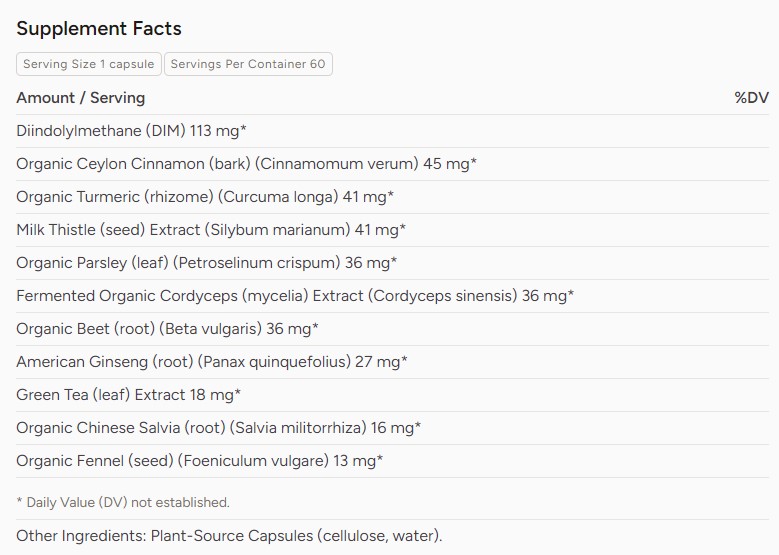The image size is (779, 555).
Task: Click the Fermented Organic Cordyceps row
Action: tap(295, 296)
